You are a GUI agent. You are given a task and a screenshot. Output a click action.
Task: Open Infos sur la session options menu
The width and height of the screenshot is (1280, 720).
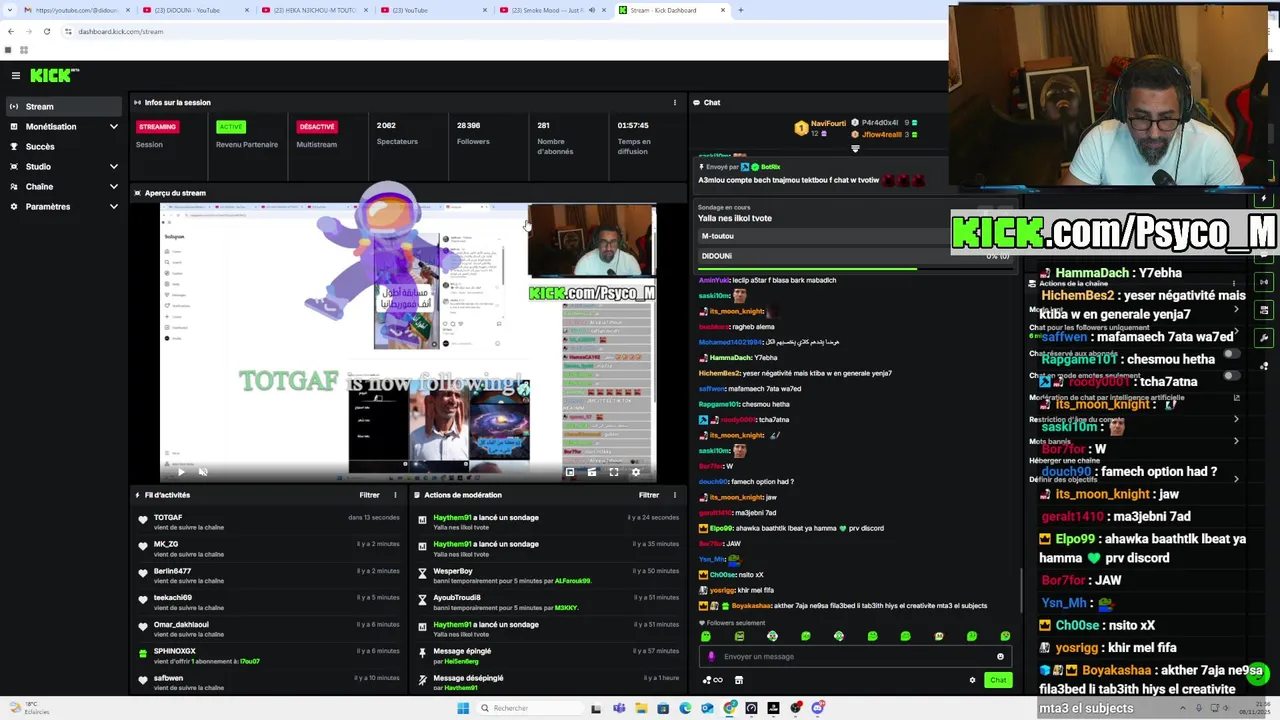click(674, 102)
